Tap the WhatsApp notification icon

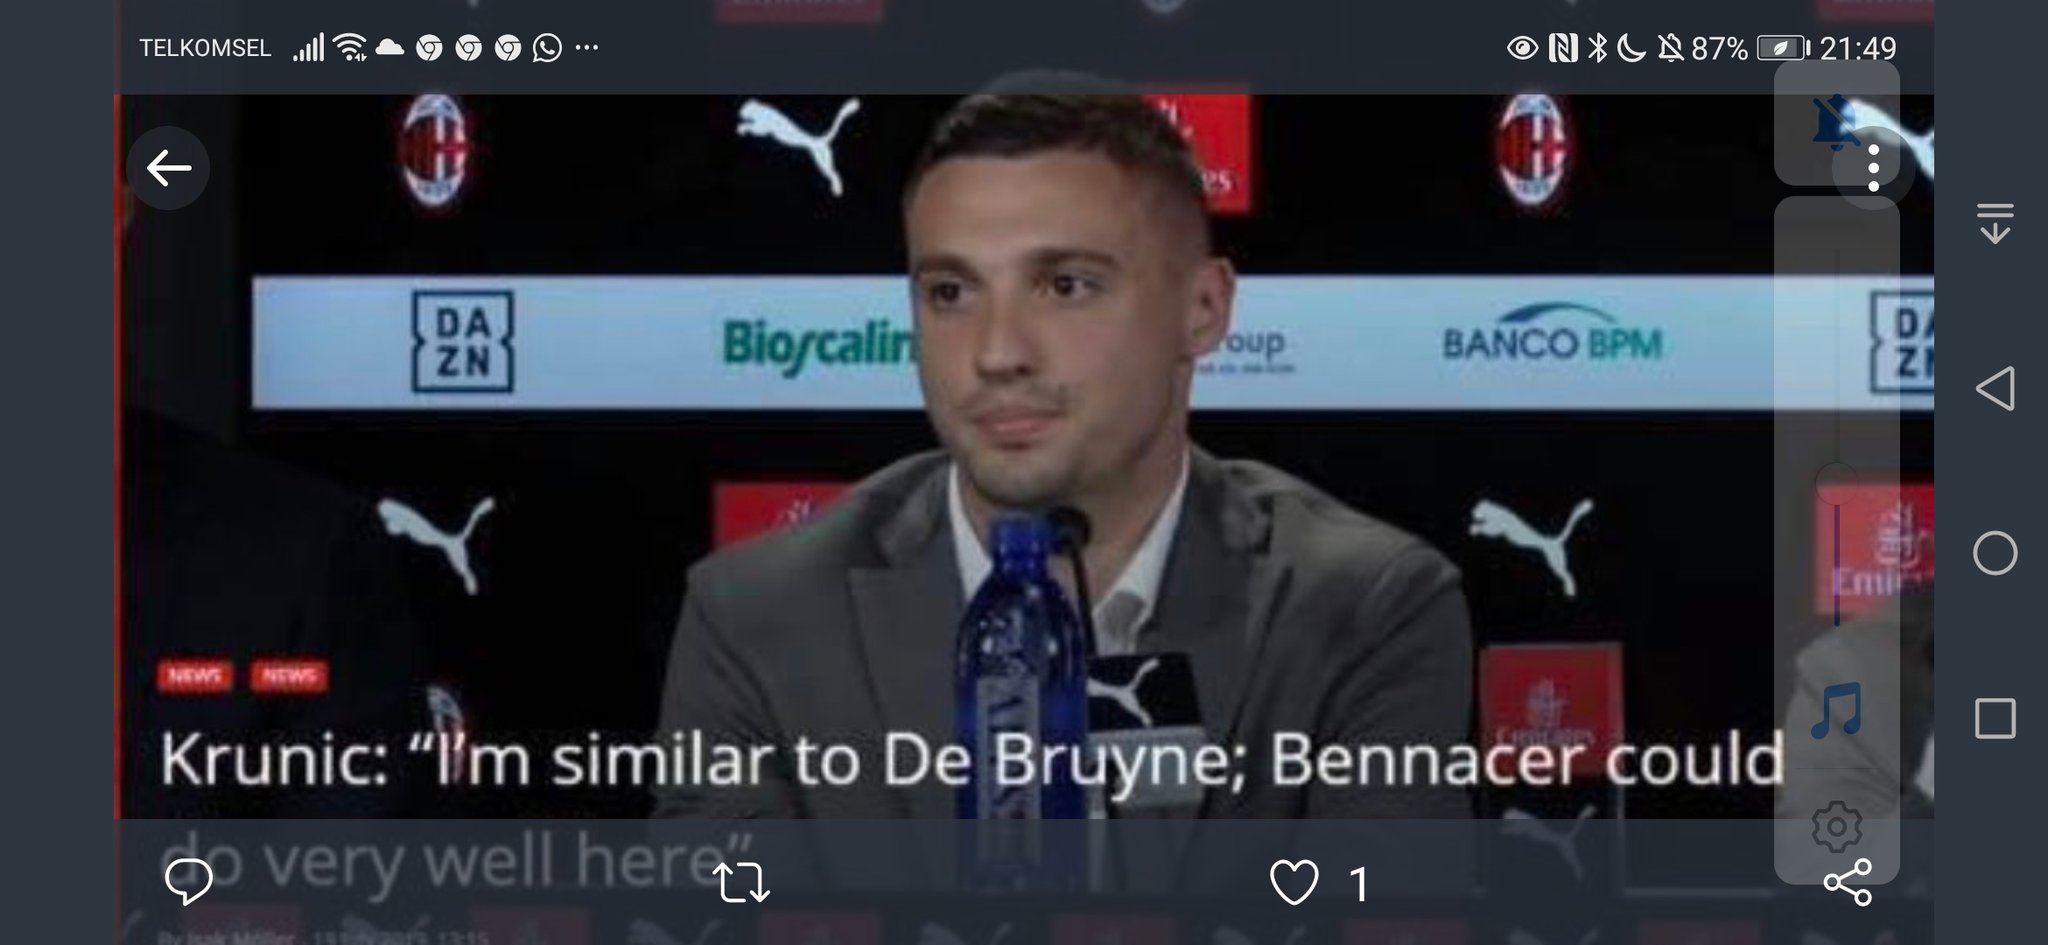(x=547, y=47)
